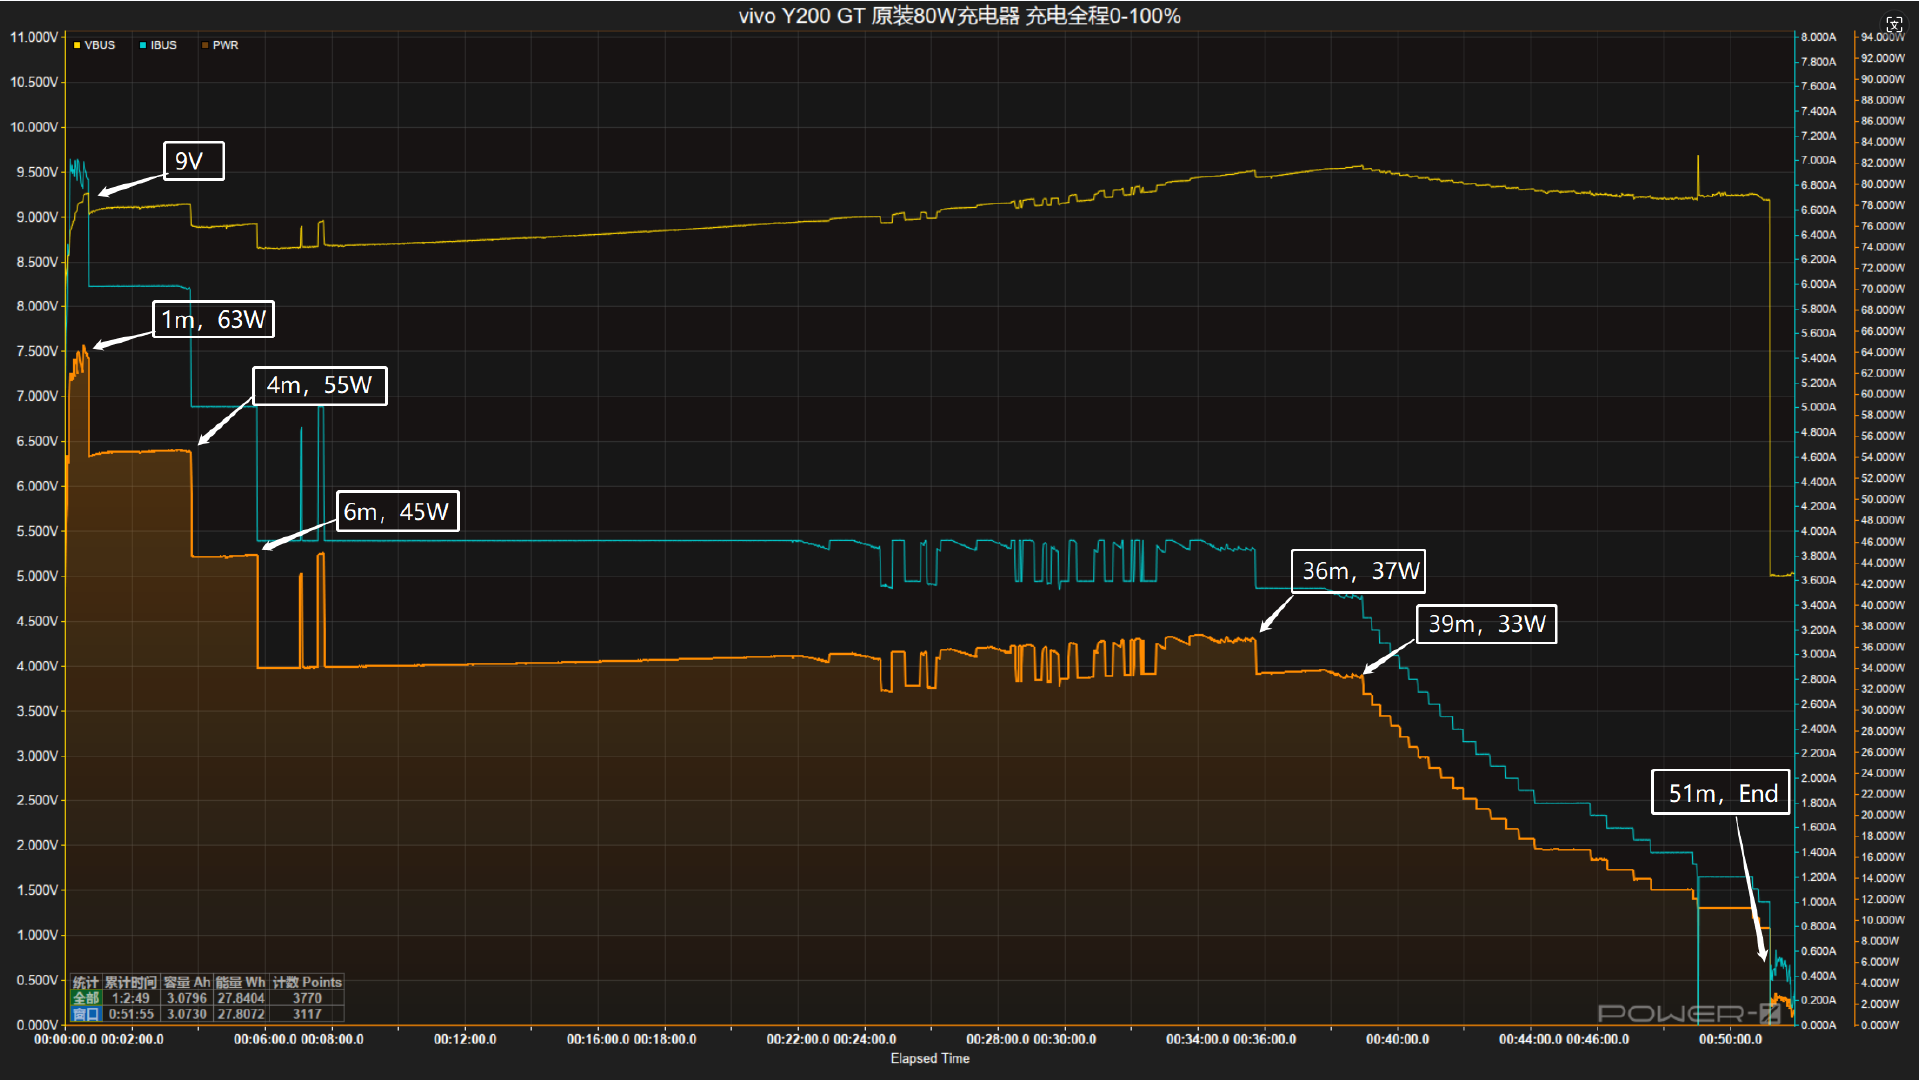Click the brown PWR legend color square
This screenshot has width=1920, height=1080.
coord(205,45)
